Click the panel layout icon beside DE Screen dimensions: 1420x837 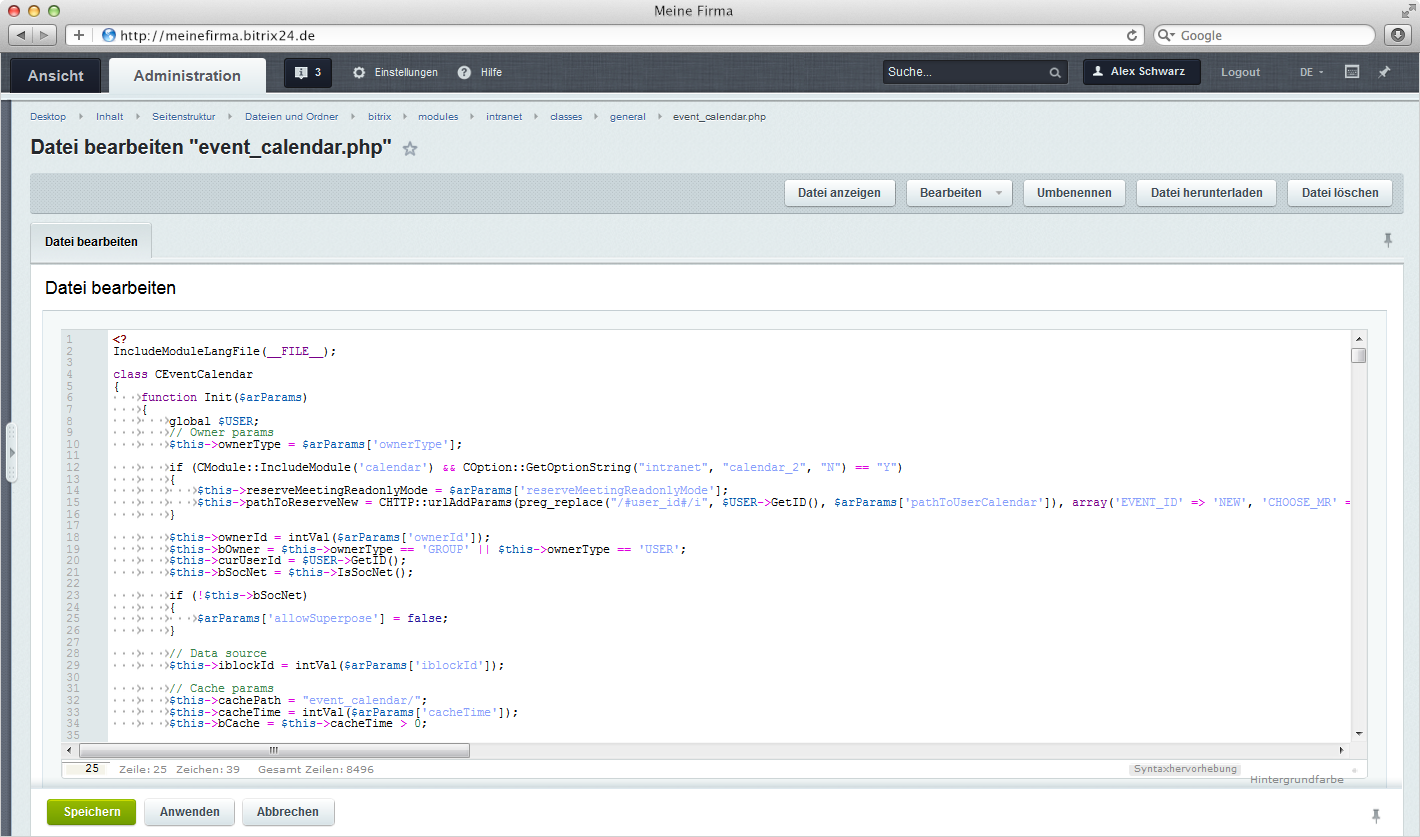(1351, 72)
